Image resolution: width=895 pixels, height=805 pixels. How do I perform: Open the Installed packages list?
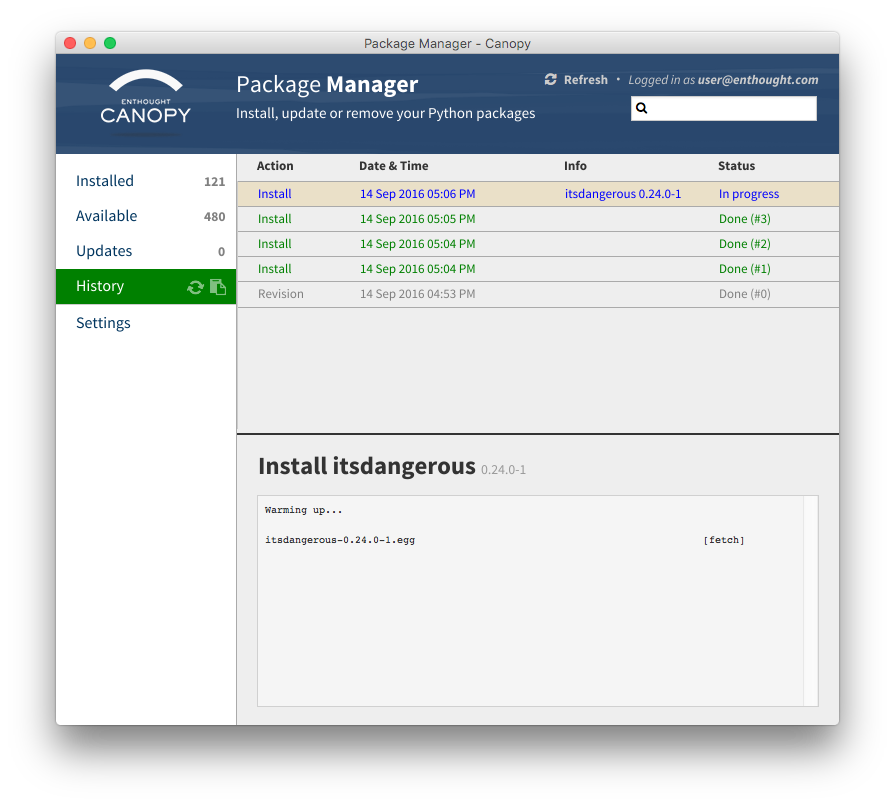coord(105,181)
